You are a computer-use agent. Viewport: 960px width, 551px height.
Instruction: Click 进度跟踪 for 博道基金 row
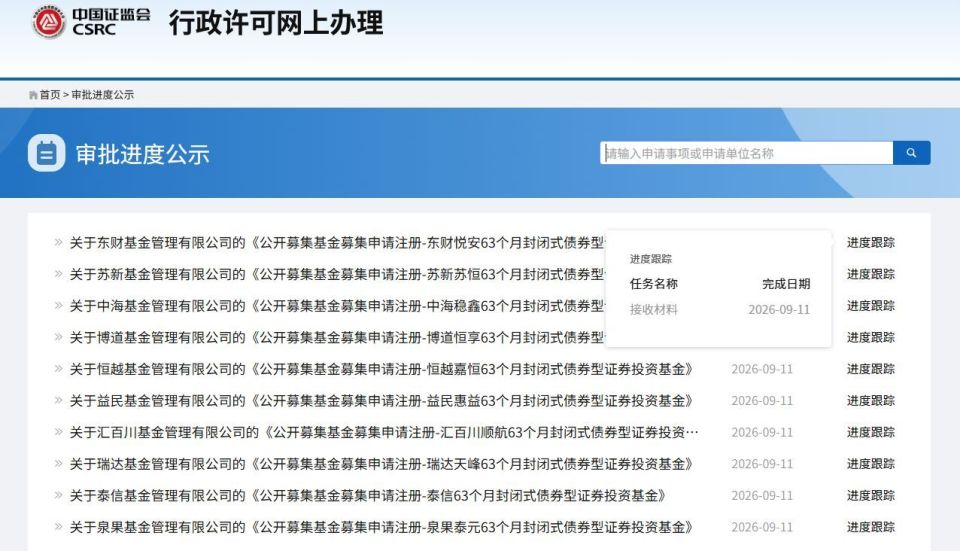point(871,337)
